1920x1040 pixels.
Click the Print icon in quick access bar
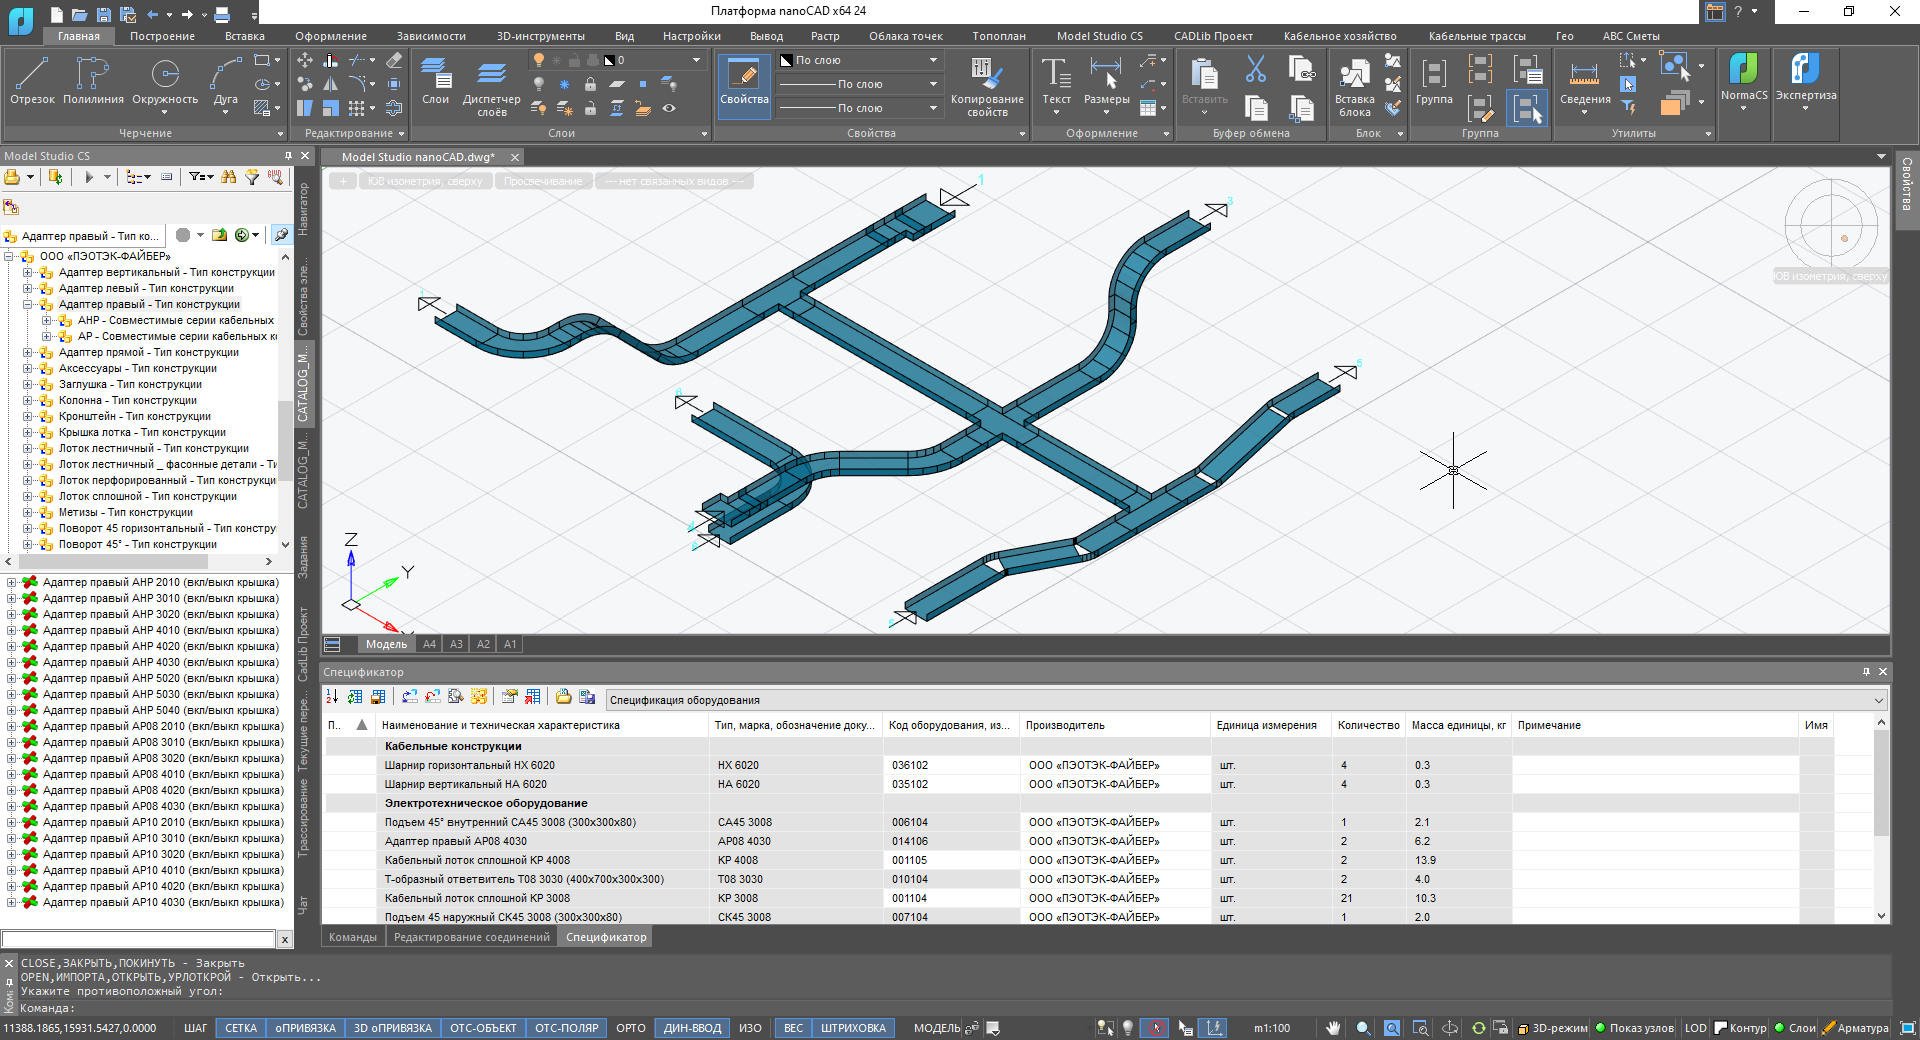pos(222,14)
